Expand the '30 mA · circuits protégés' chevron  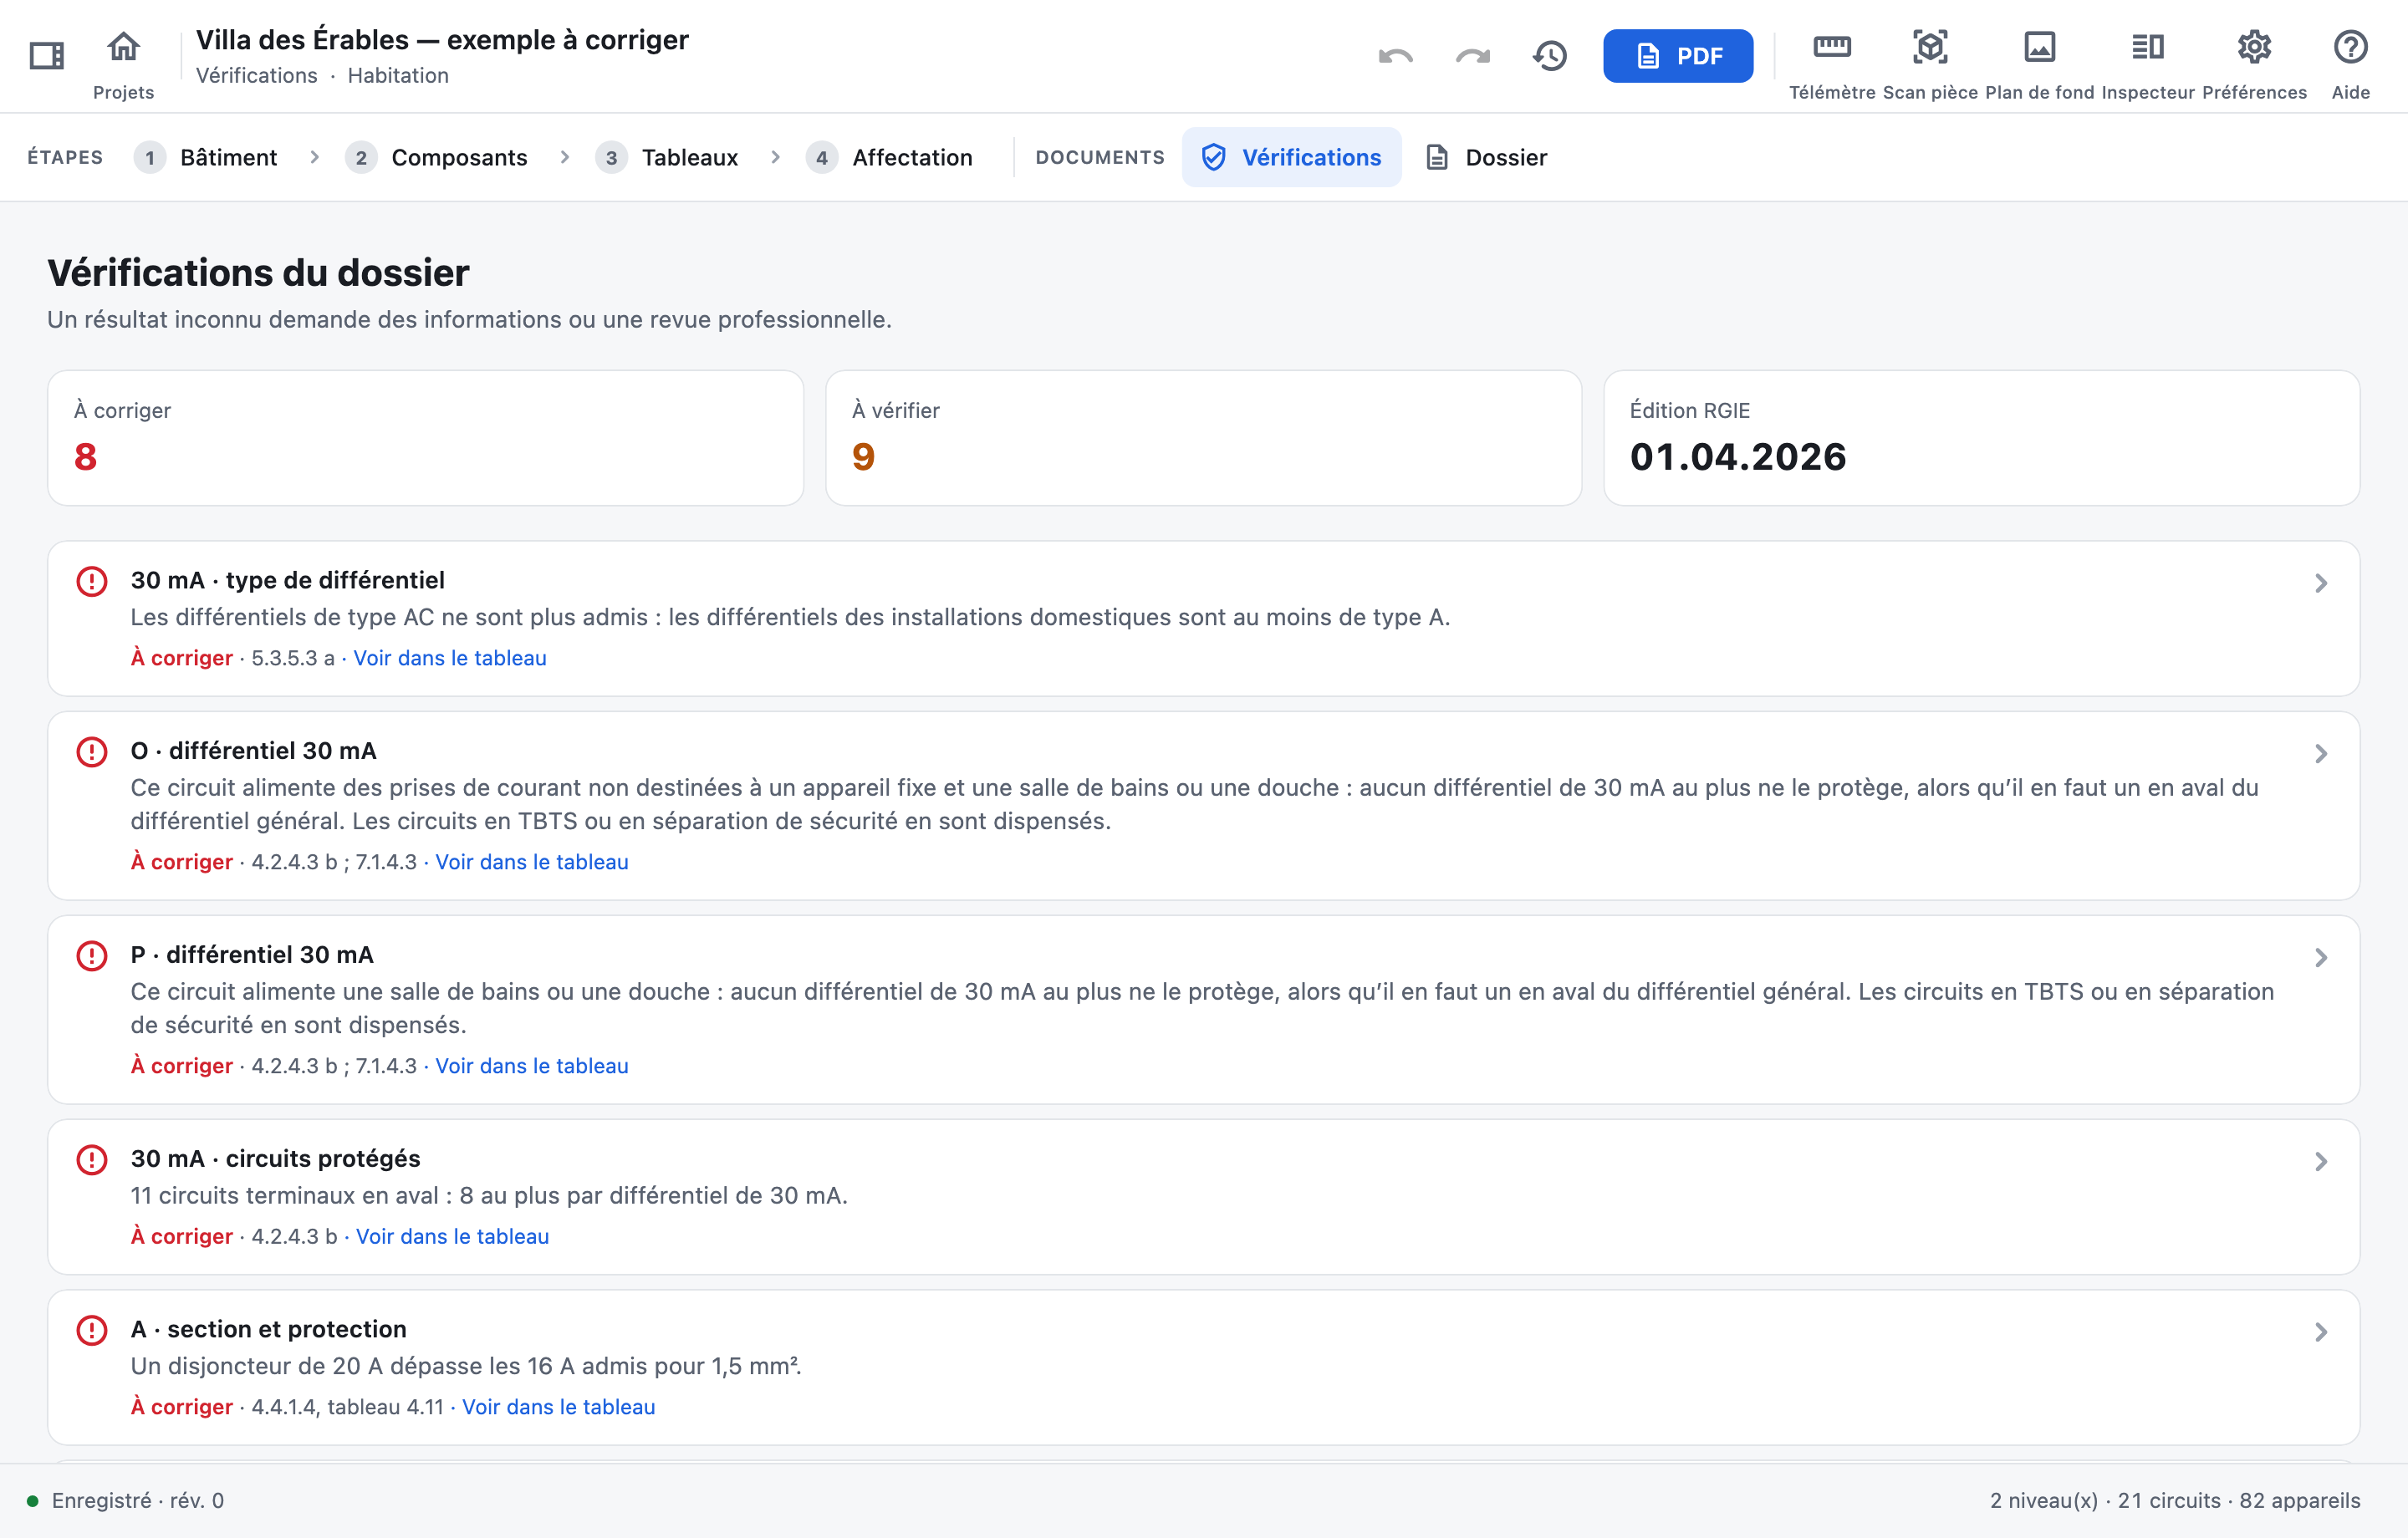point(2320,1161)
